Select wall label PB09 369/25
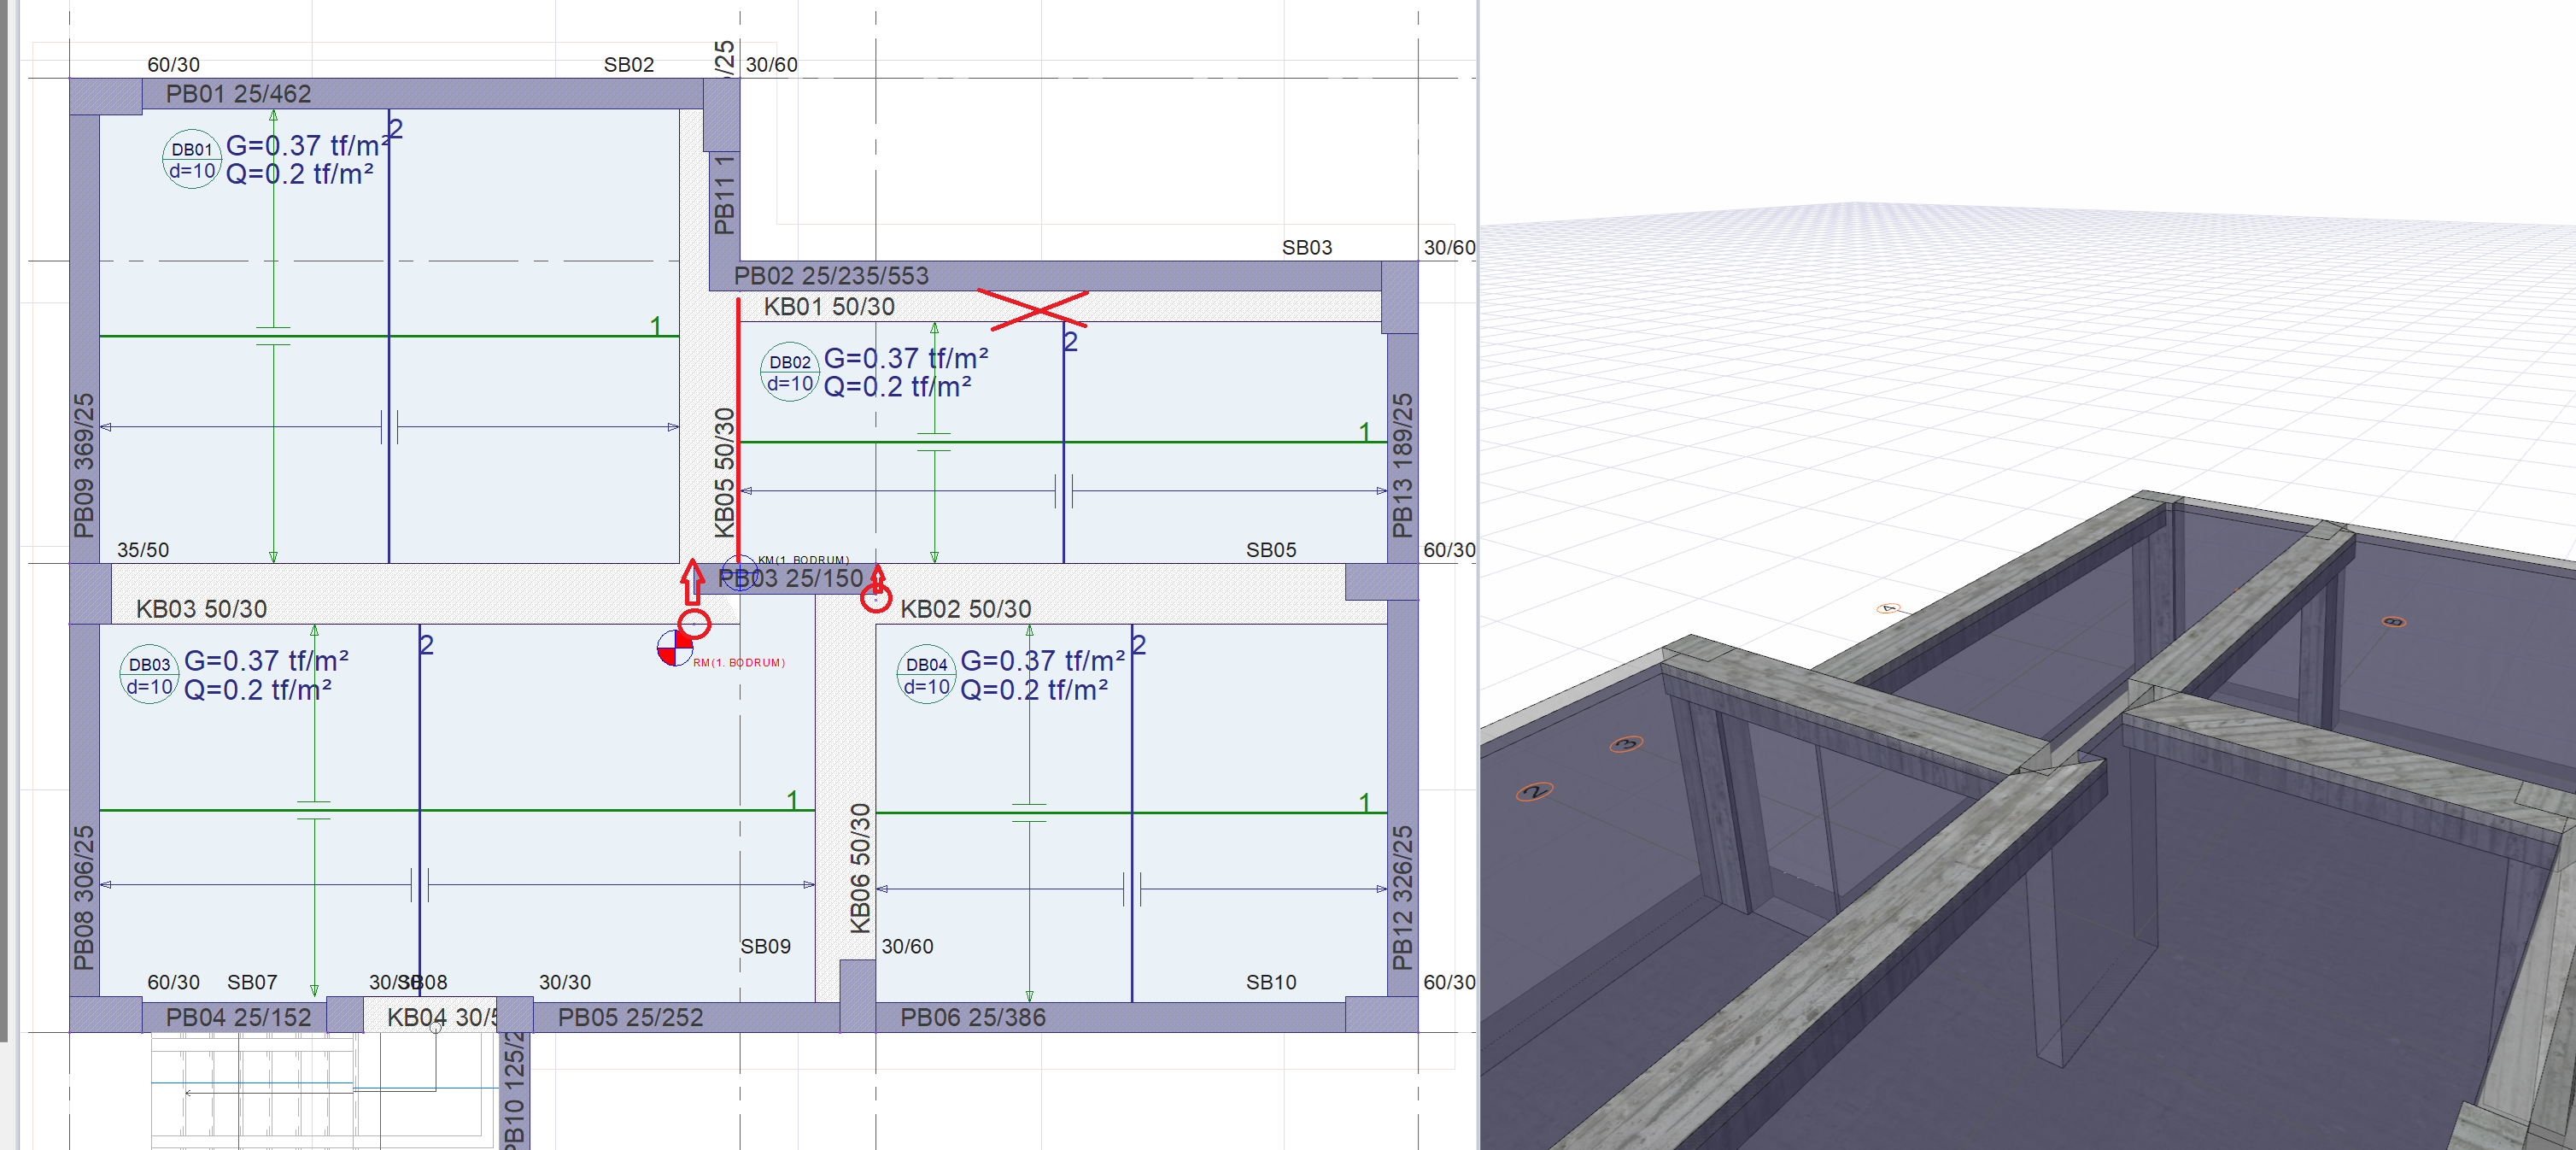The height and width of the screenshot is (1150, 2576). (84, 465)
